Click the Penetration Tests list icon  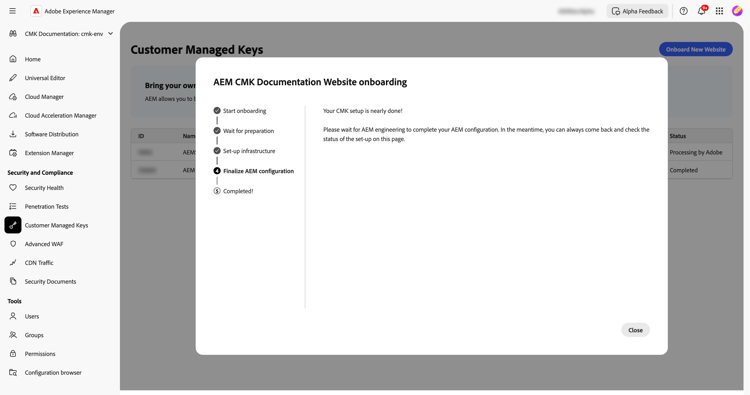13,206
